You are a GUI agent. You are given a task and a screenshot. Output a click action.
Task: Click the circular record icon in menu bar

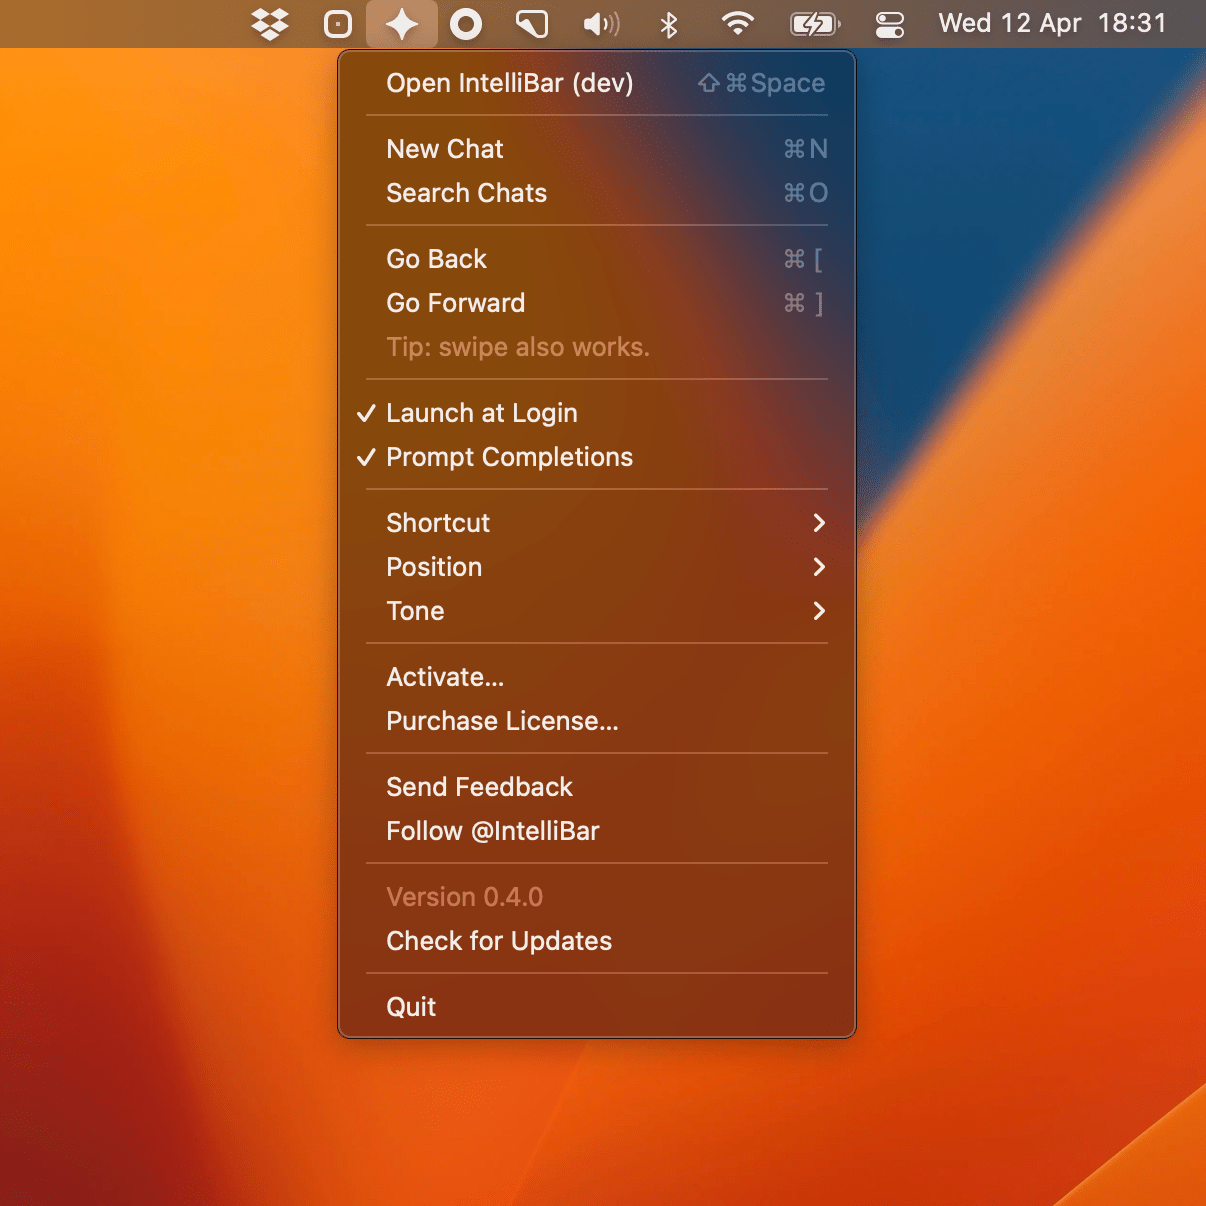click(466, 24)
